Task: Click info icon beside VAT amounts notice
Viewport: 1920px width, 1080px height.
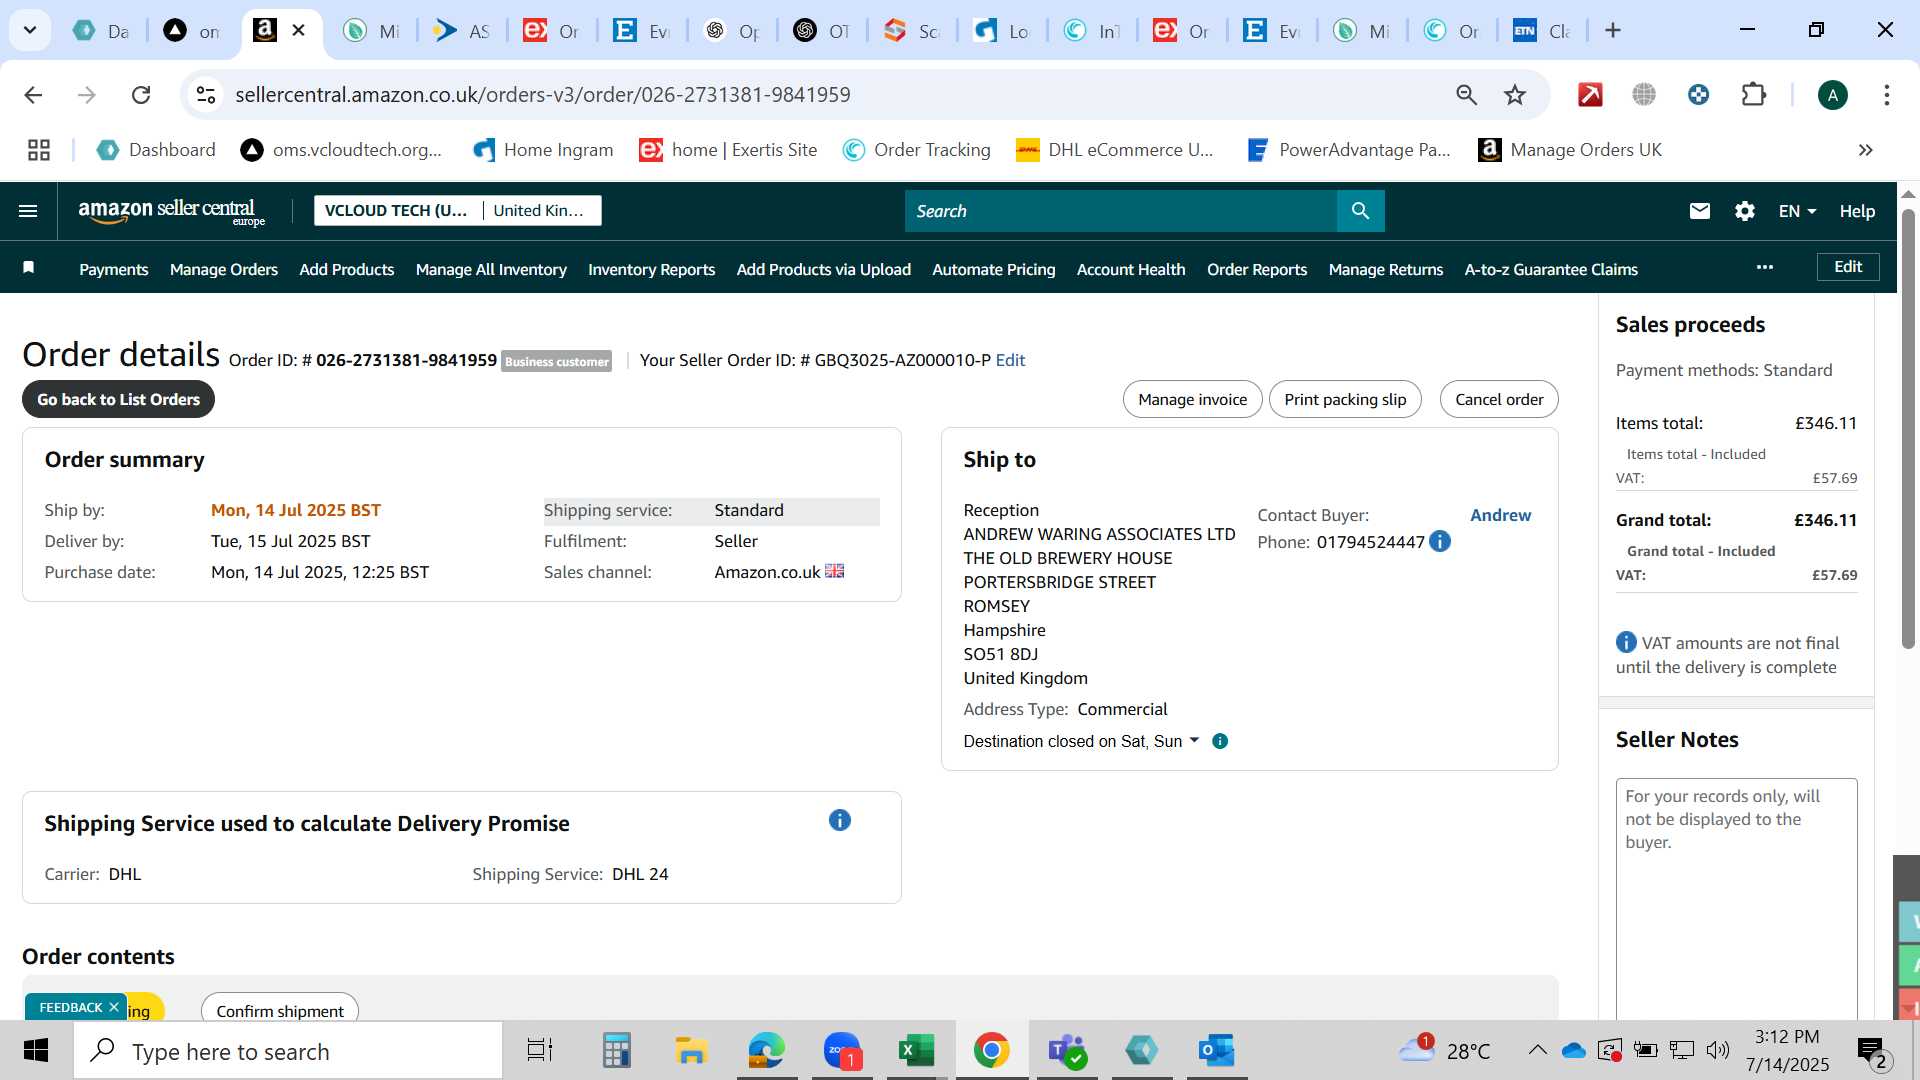Action: coord(1626,642)
